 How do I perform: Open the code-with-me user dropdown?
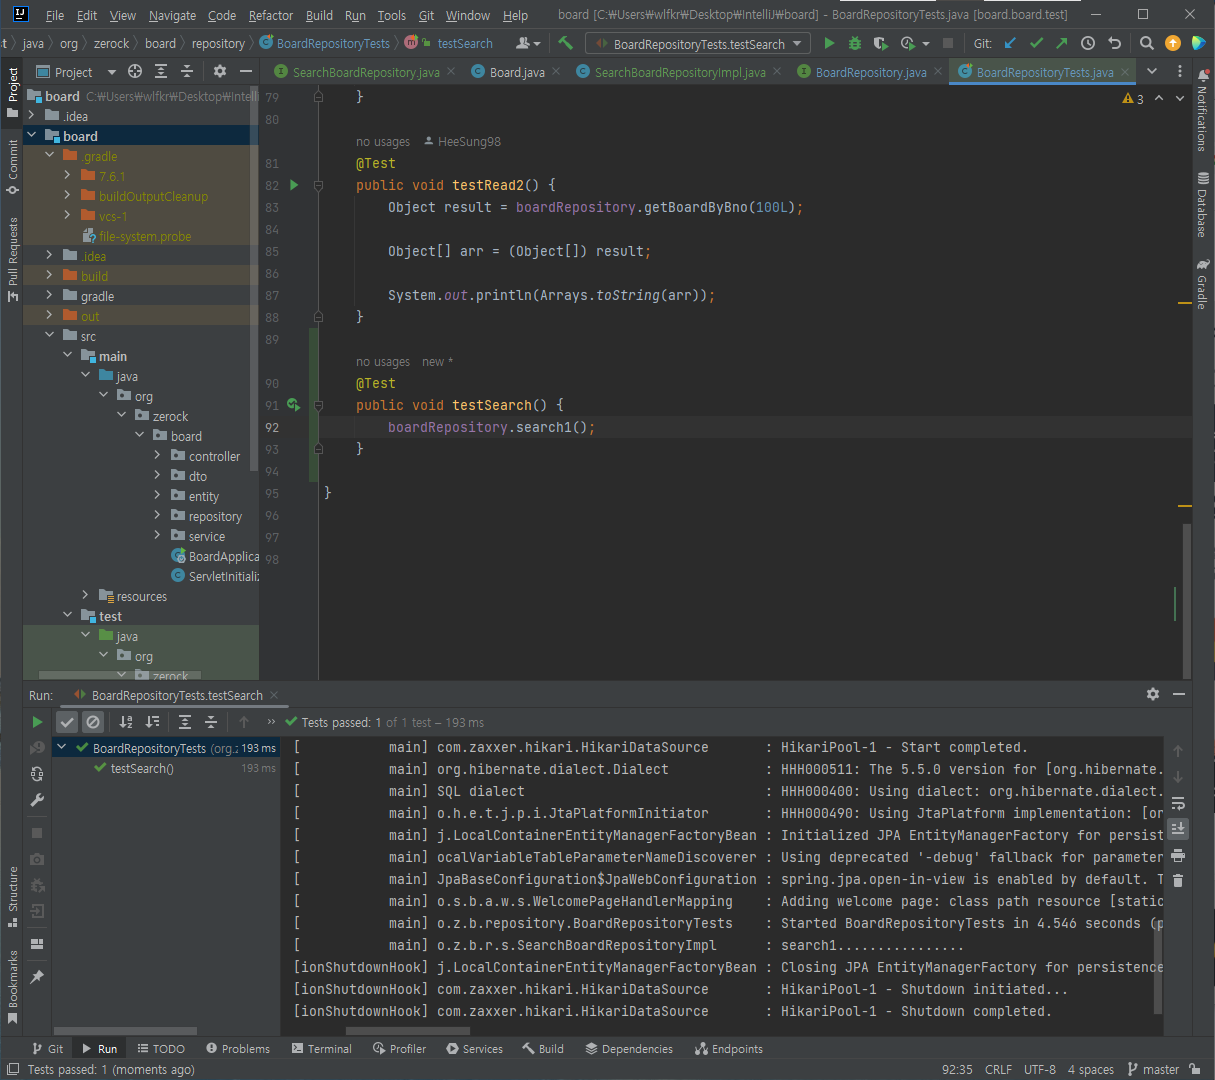(528, 43)
